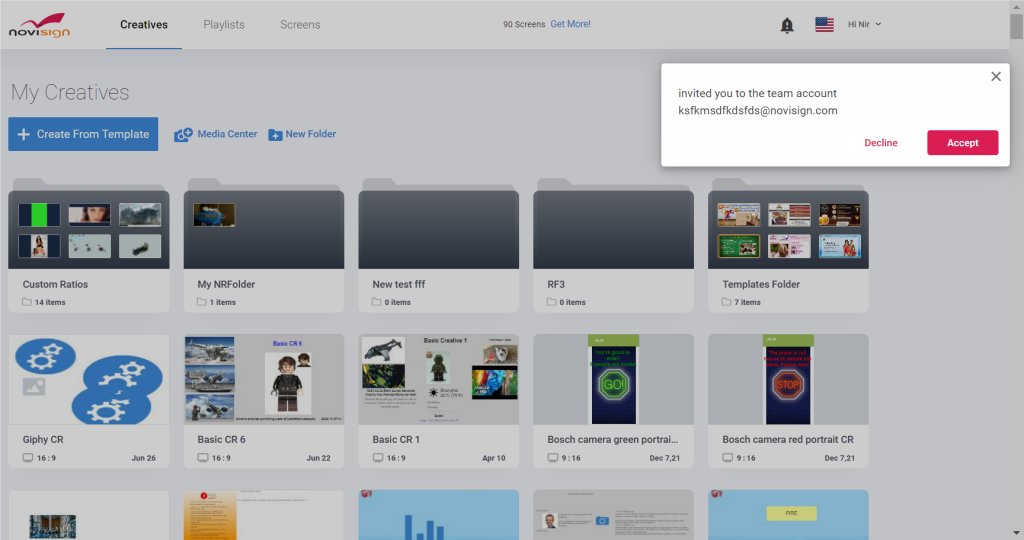
Task: Click the screen icon under Giphy CR
Action: pyautogui.click(x=28, y=458)
